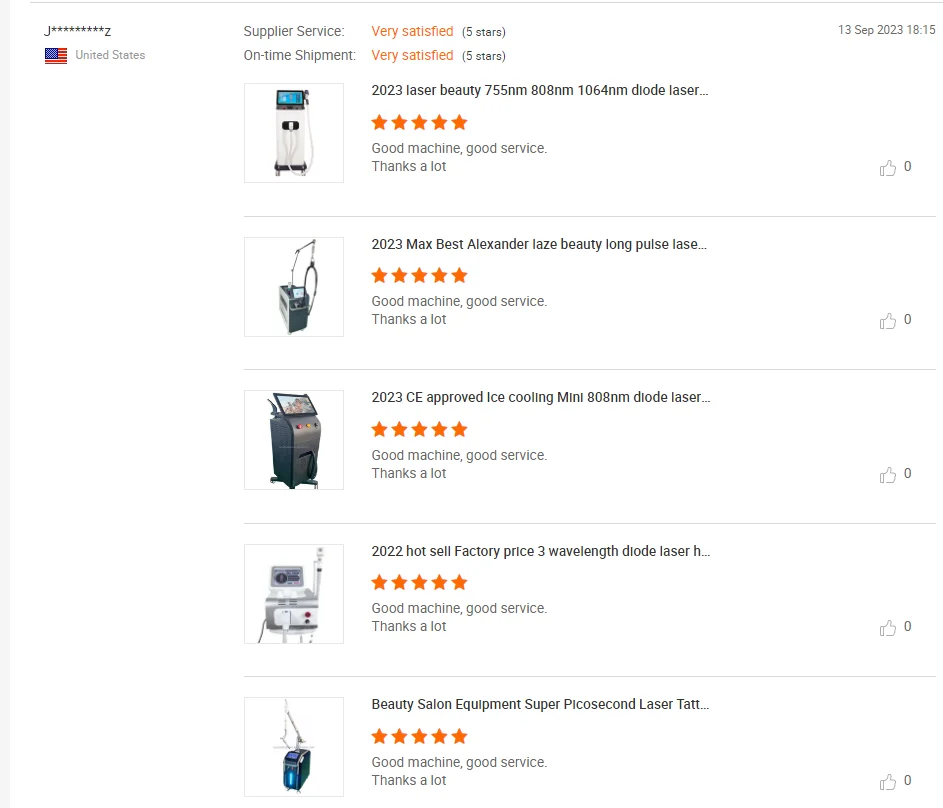The width and height of the screenshot is (943, 808).
Task: View Ice cooling Mini 808nm product image
Action: (294, 440)
